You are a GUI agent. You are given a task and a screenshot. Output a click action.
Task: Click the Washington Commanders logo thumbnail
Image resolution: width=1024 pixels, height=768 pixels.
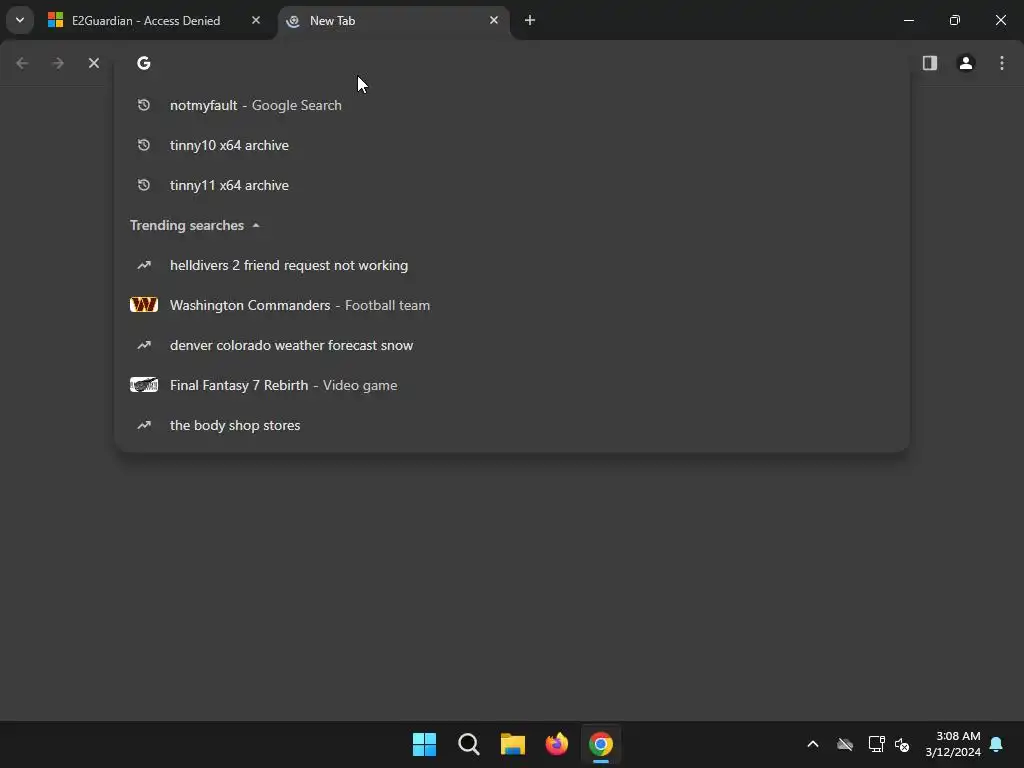pos(144,305)
